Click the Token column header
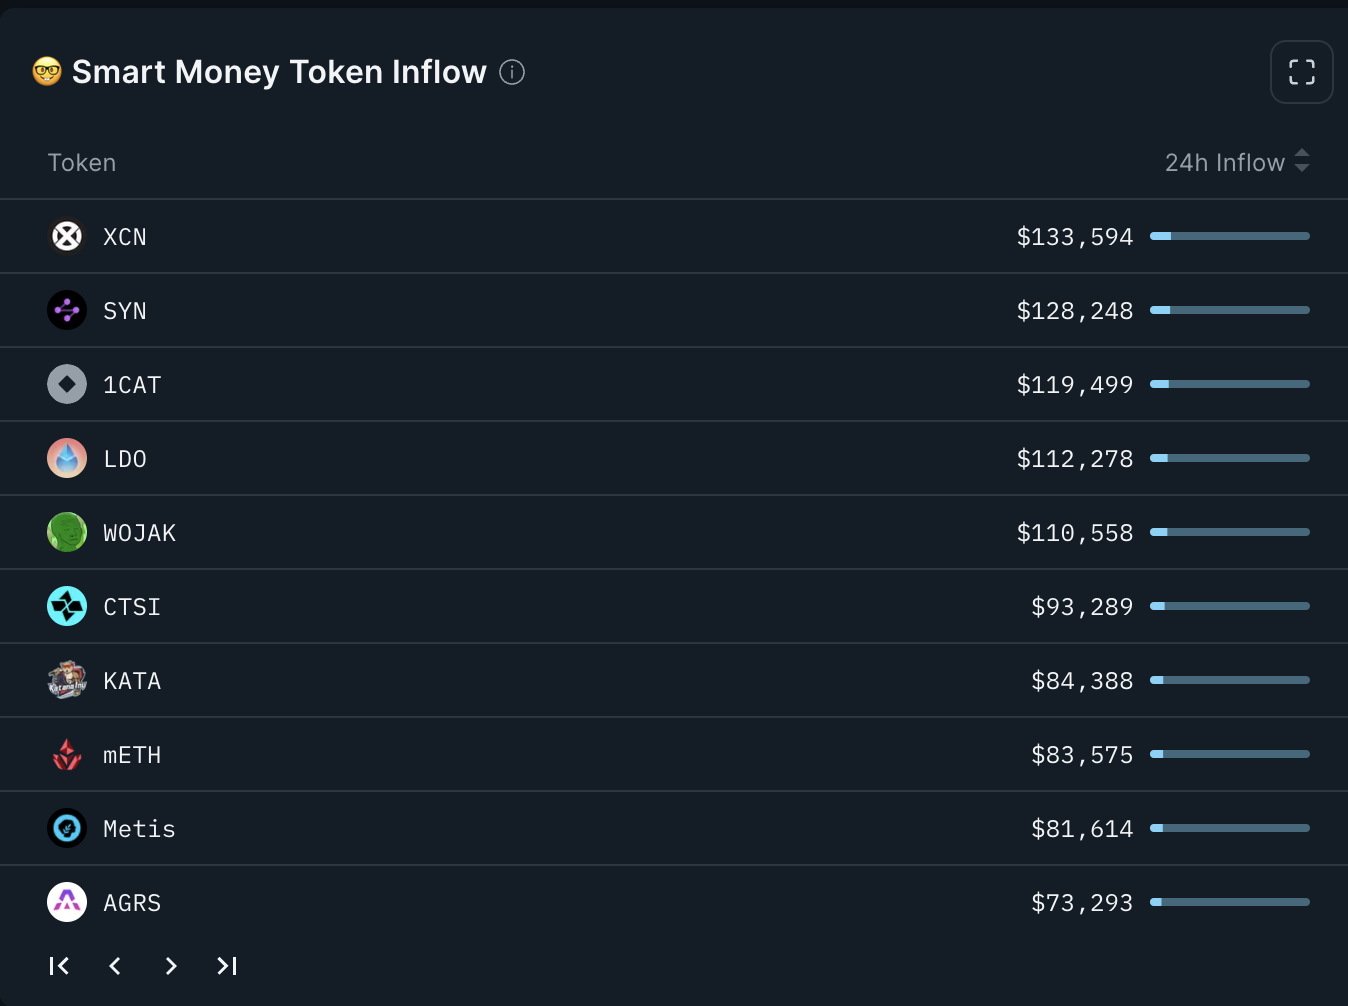 pos(82,163)
